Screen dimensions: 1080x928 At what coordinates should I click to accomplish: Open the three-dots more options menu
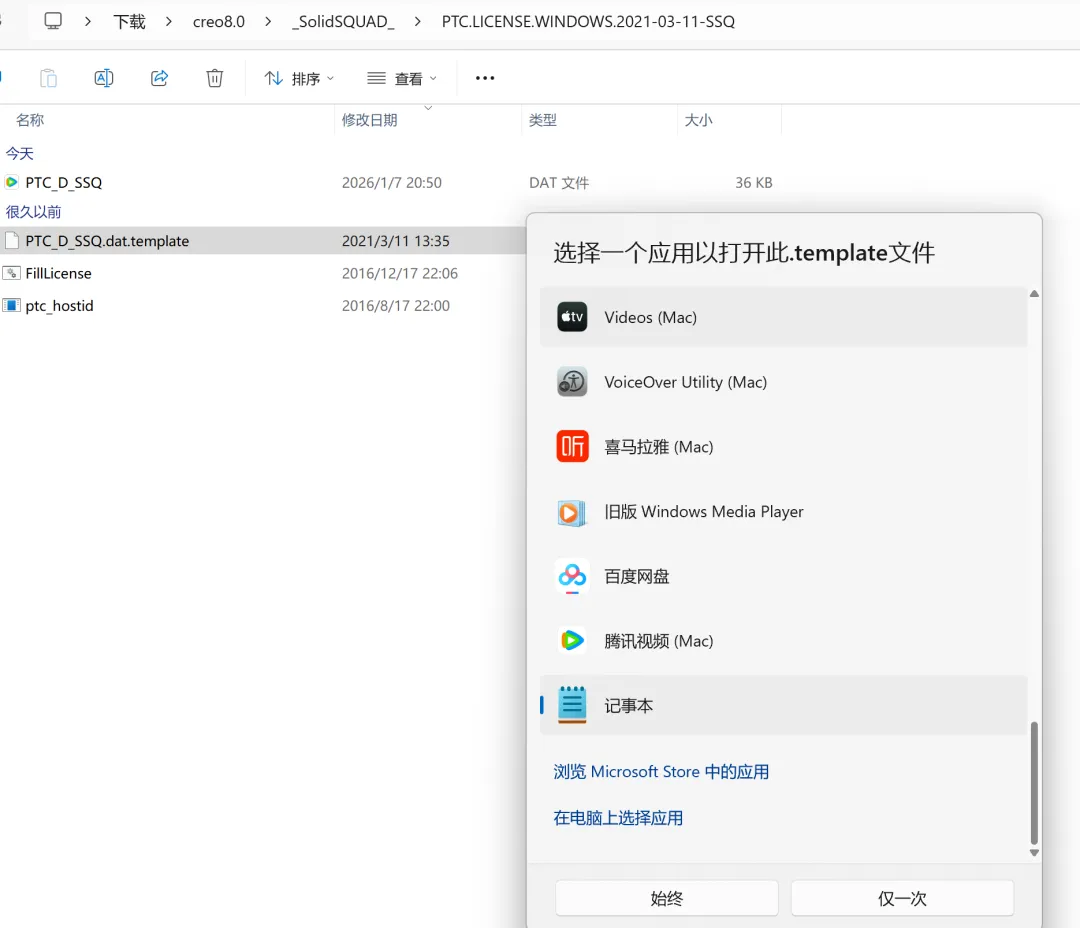point(485,78)
